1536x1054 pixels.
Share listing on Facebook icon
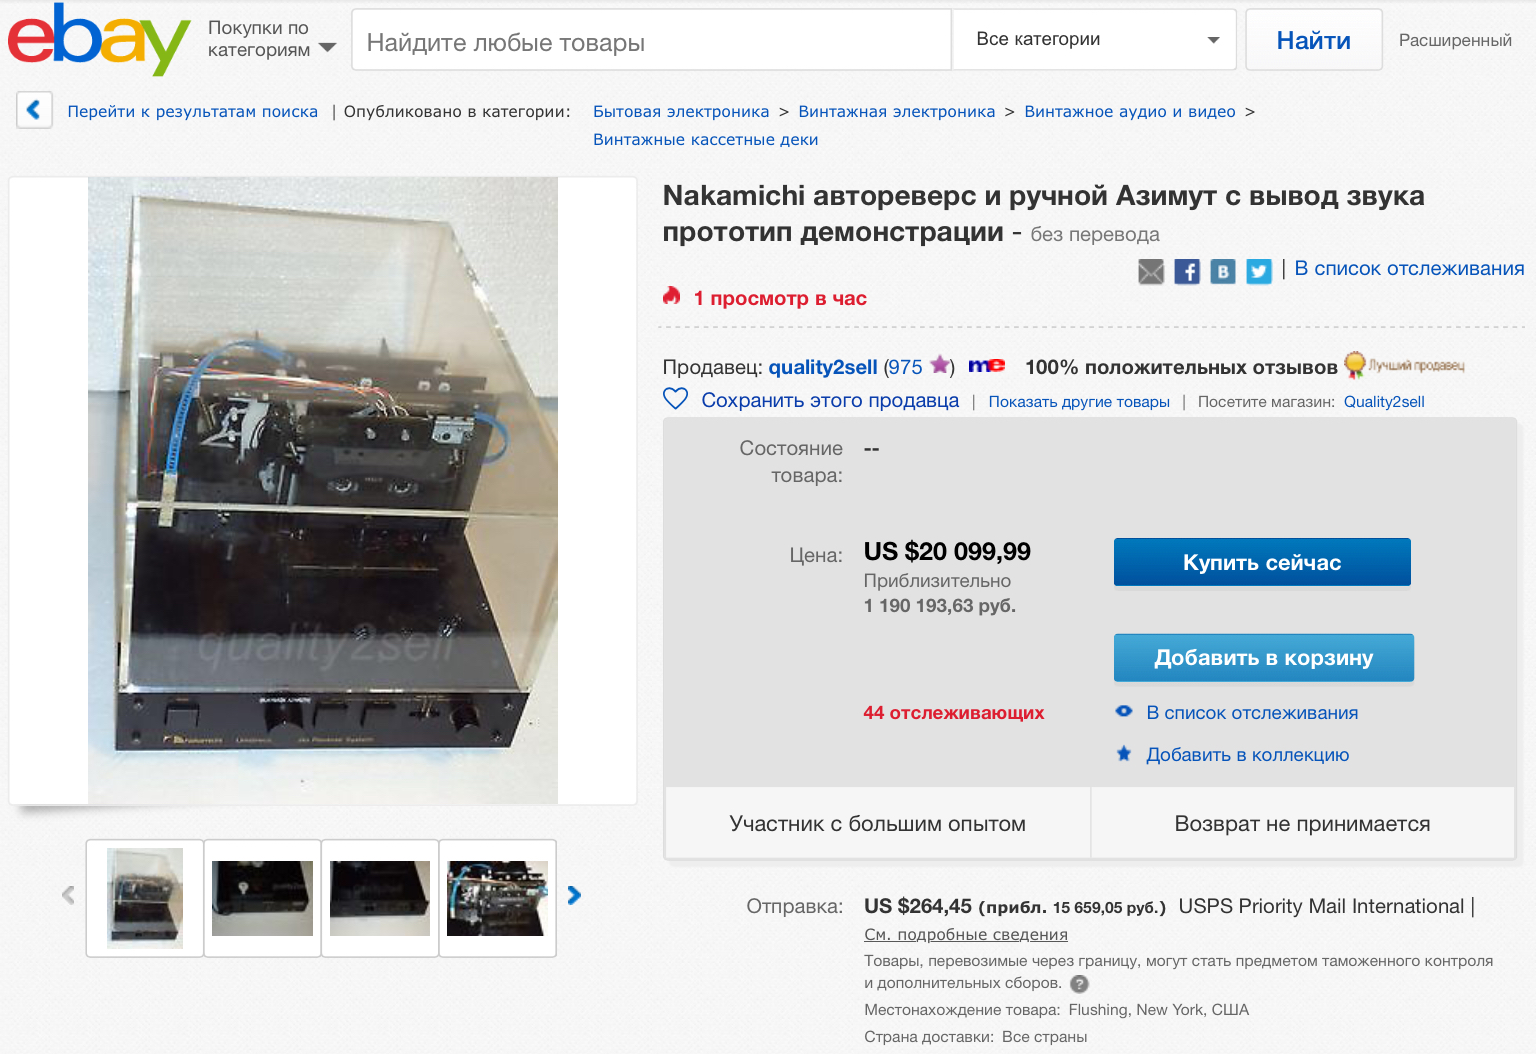[x=1187, y=271]
